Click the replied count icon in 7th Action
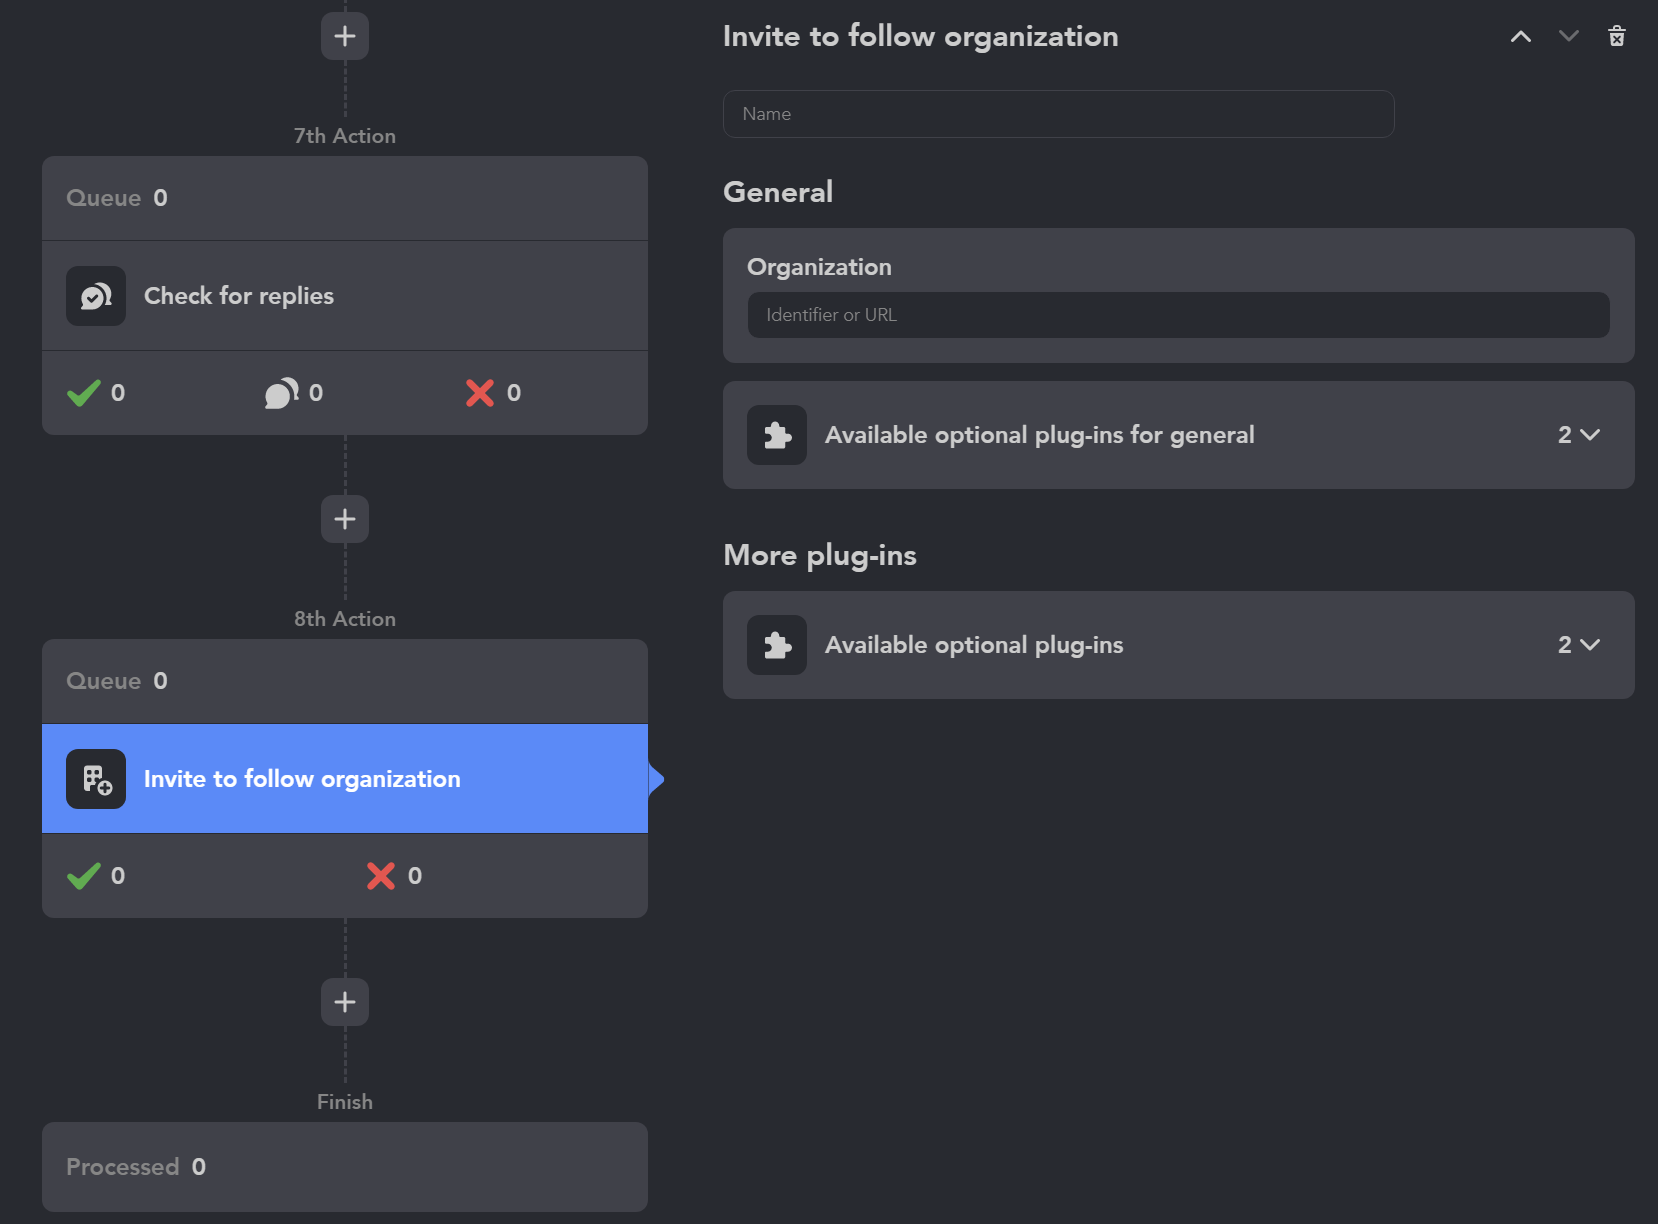Viewport: 1658px width, 1224px height. click(x=282, y=393)
